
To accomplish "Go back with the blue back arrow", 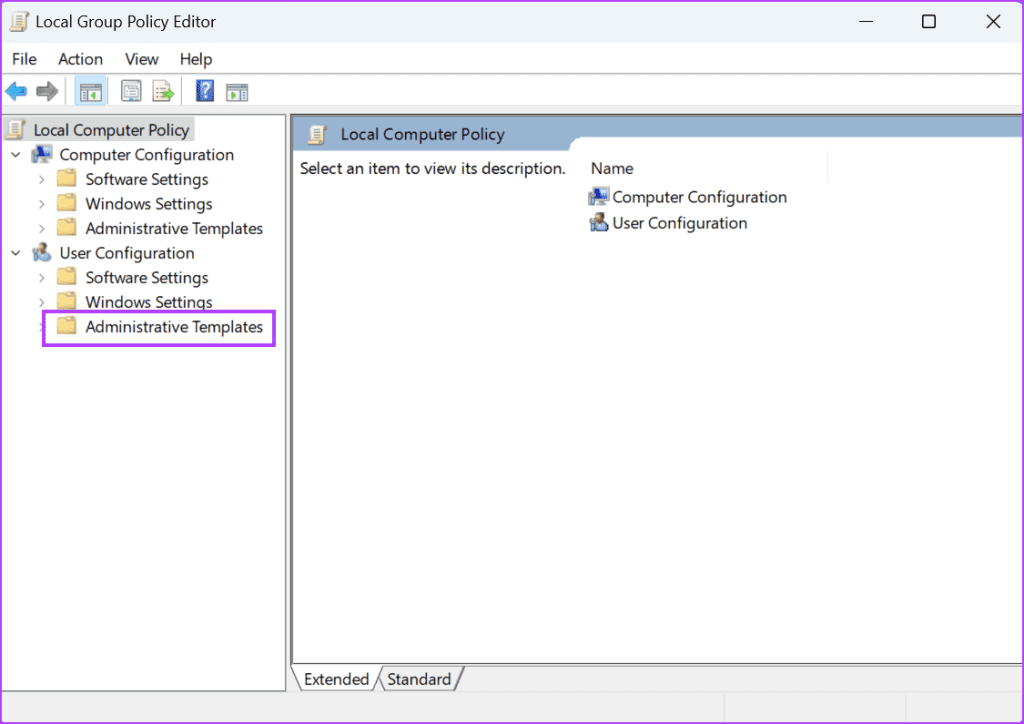I will (x=16, y=91).
